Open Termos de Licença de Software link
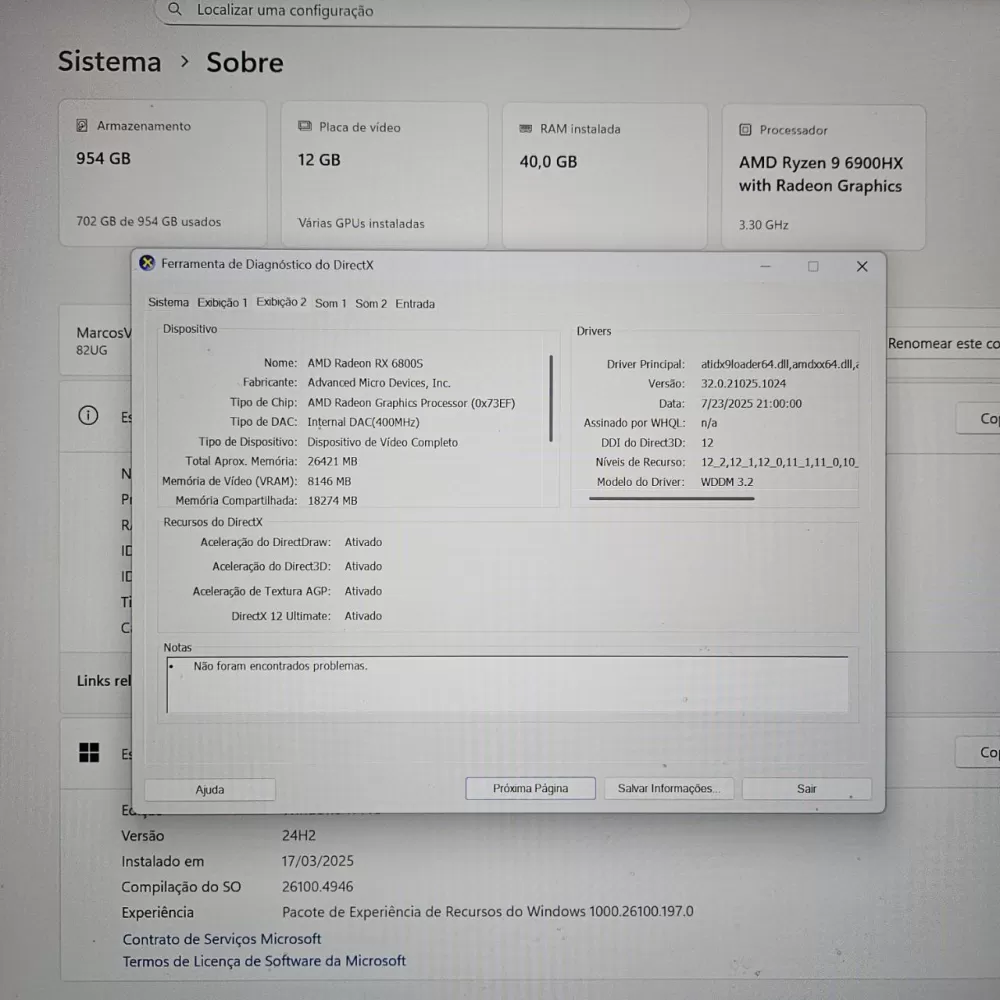The image size is (1000, 1000). click(264, 961)
